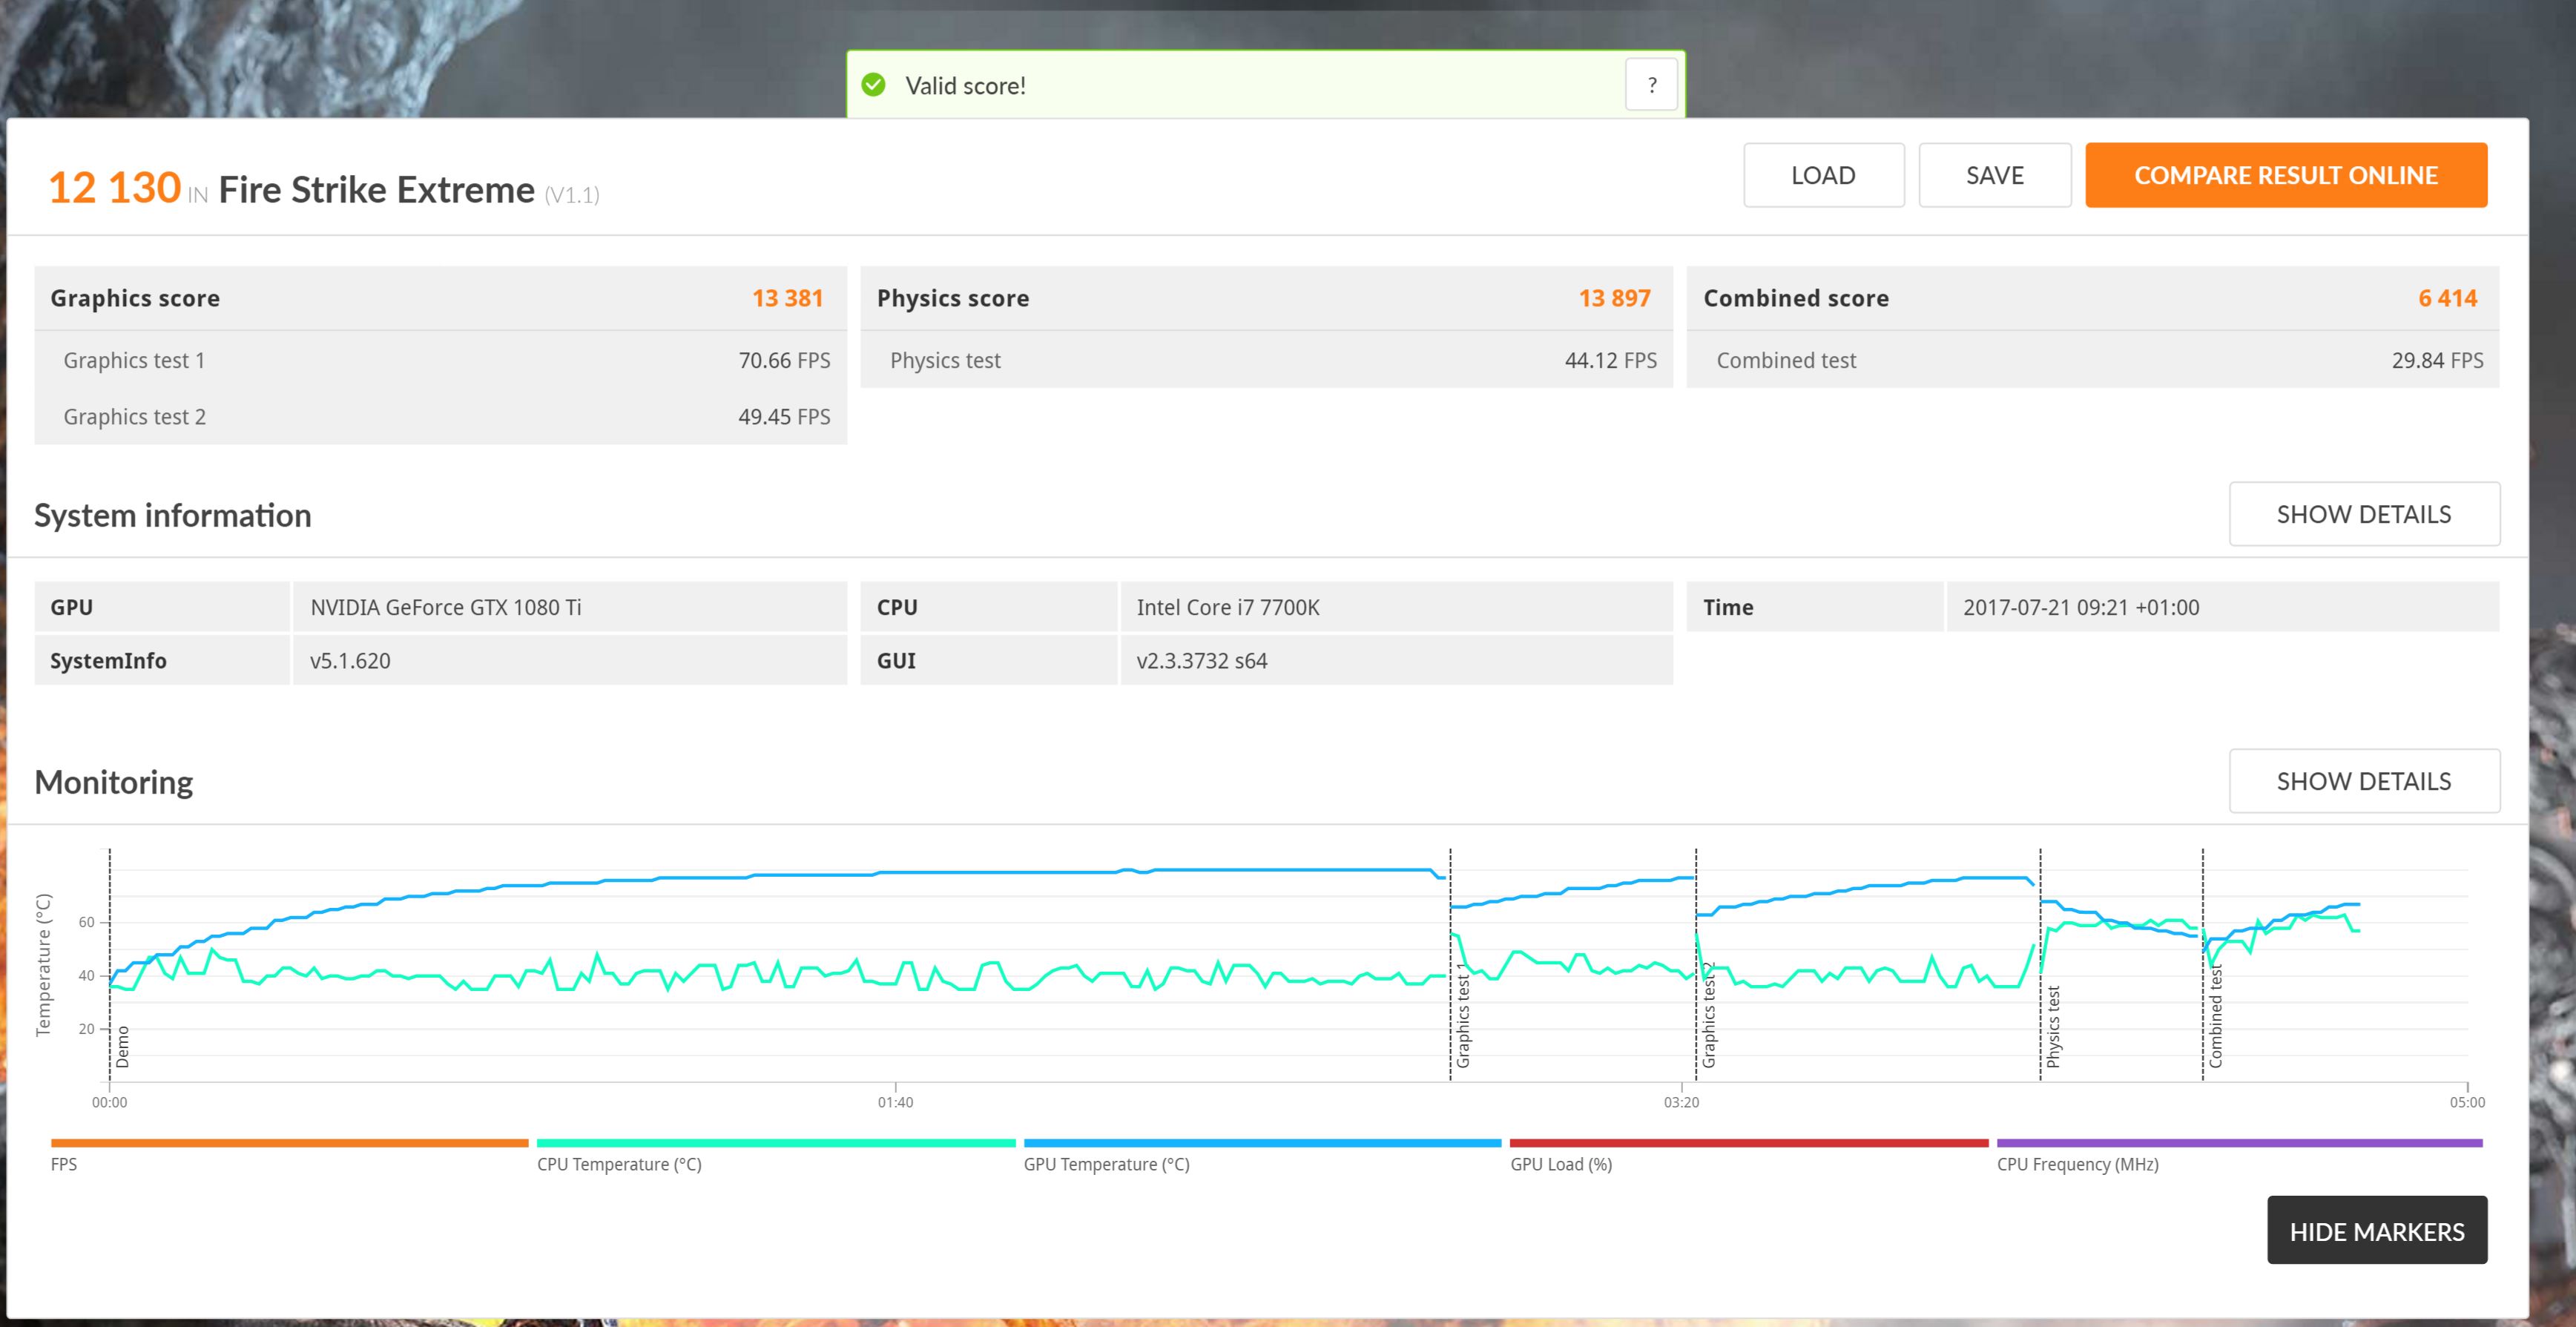Click the Monitoring section heading
2576x1327 pixels.
point(113,782)
